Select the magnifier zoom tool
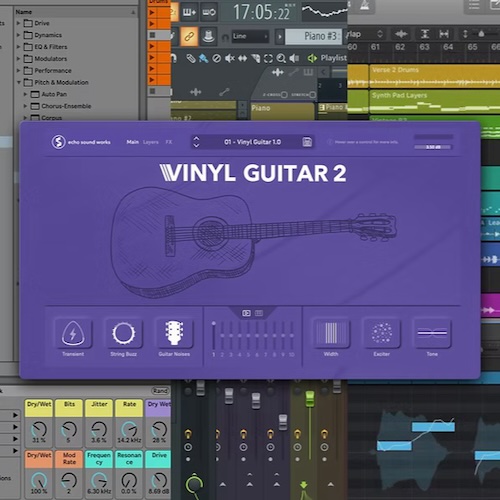 coord(281,59)
